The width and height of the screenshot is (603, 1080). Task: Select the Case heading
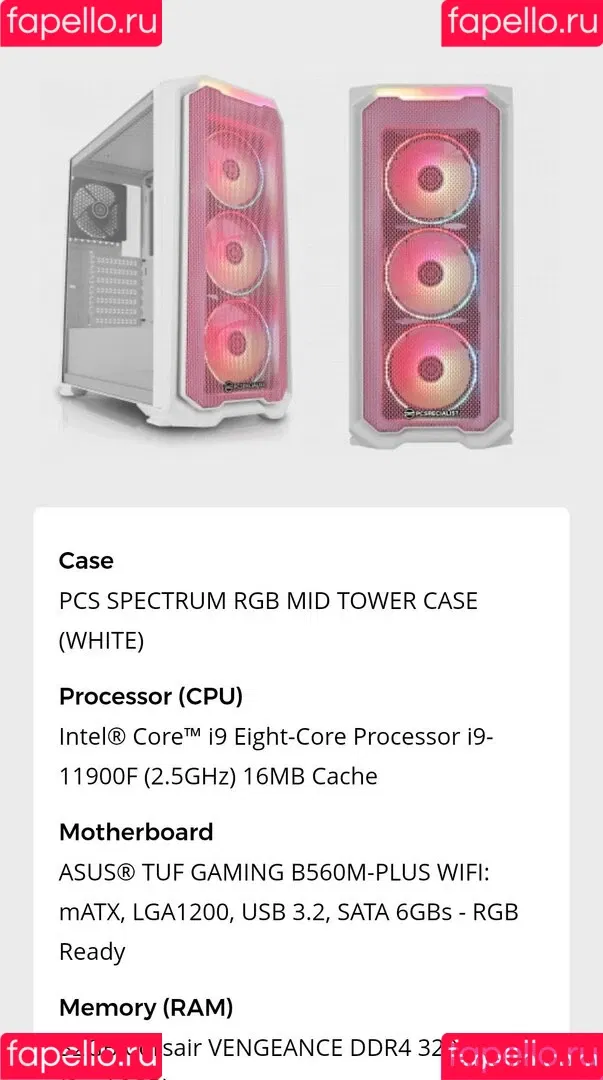(86, 561)
